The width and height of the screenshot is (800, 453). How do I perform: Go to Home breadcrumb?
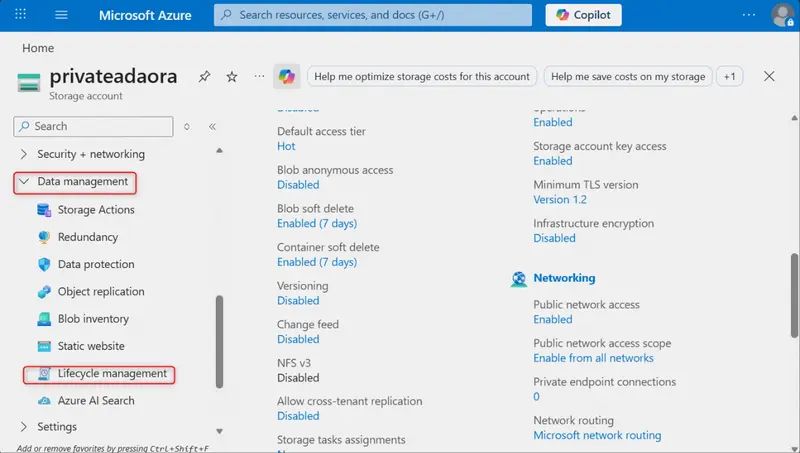click(x=38, y=48)
